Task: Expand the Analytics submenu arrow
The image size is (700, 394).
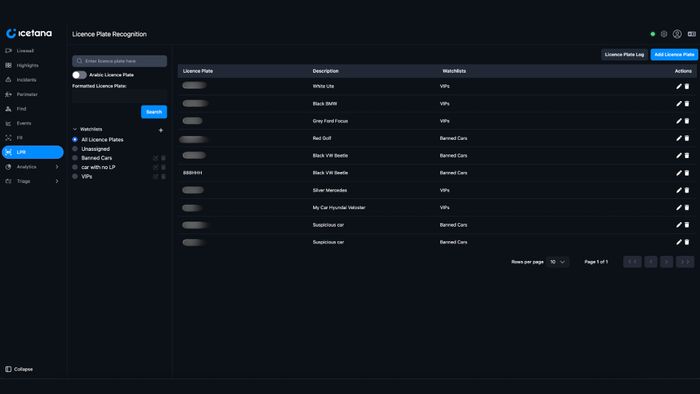Action: (57, 167)
